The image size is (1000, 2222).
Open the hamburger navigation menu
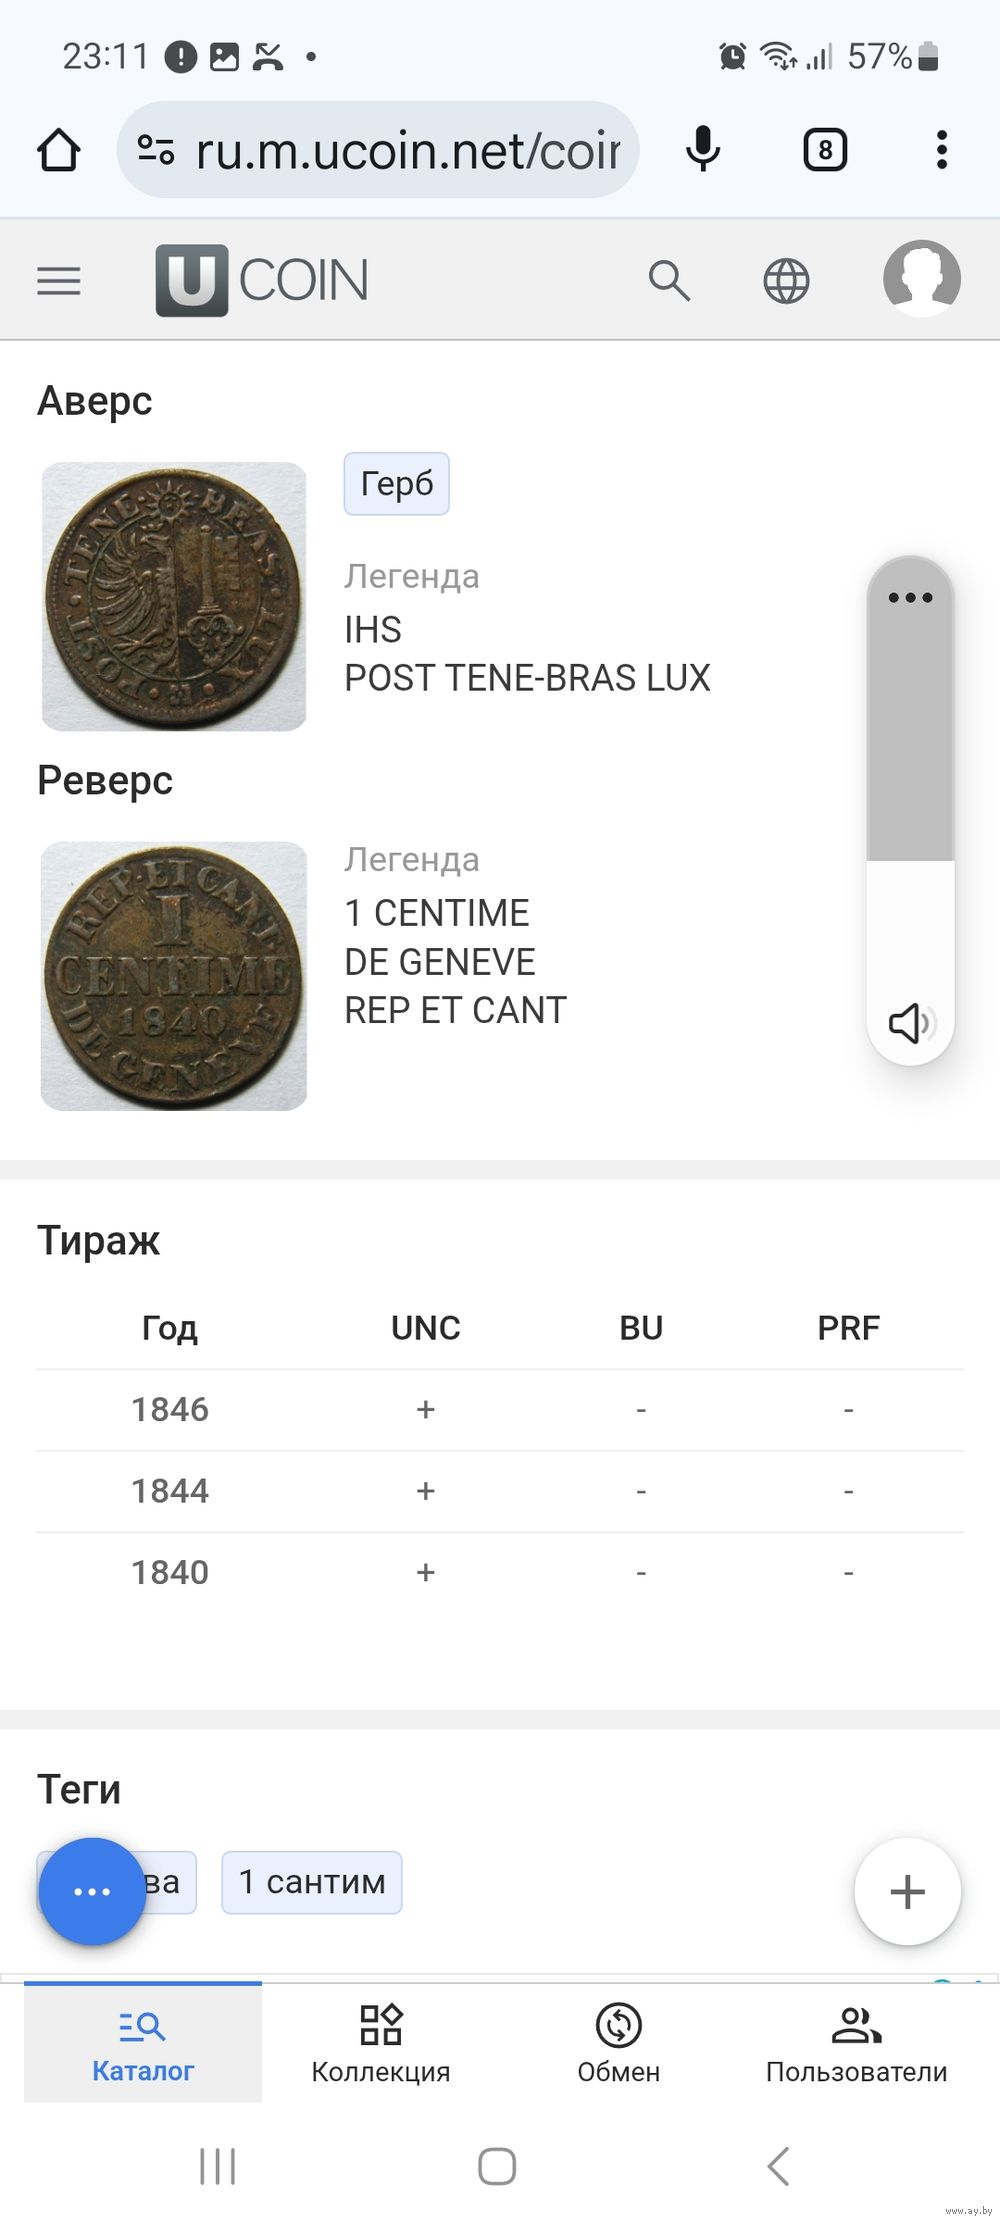59,281
